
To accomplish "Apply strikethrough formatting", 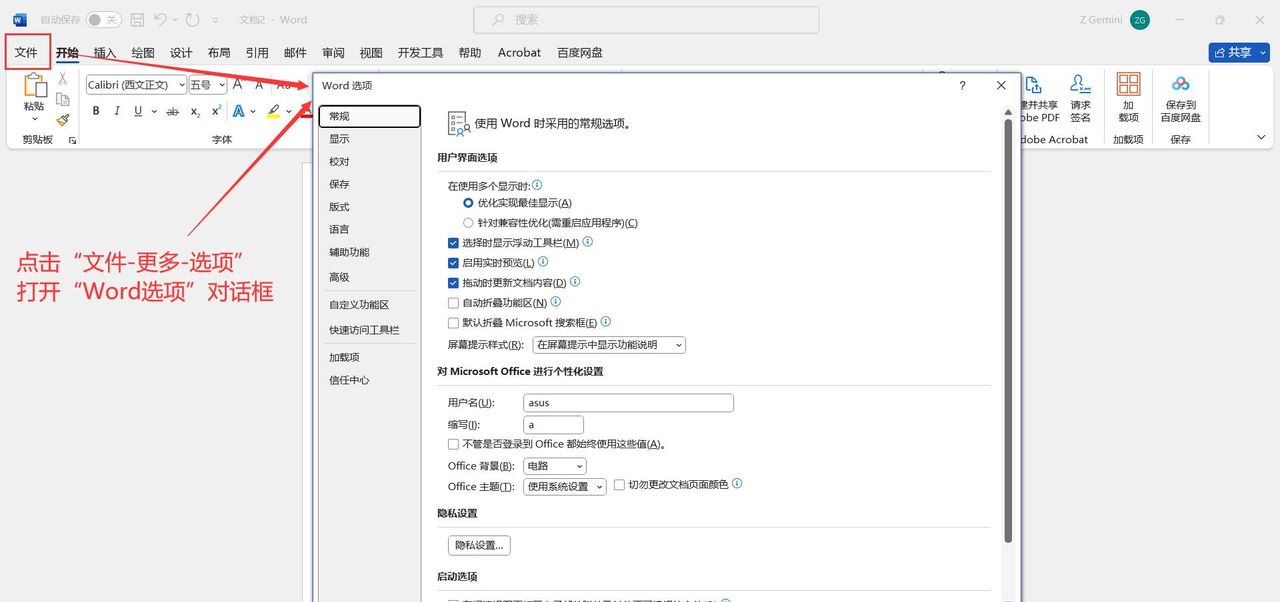I will [x=172, y=111].
